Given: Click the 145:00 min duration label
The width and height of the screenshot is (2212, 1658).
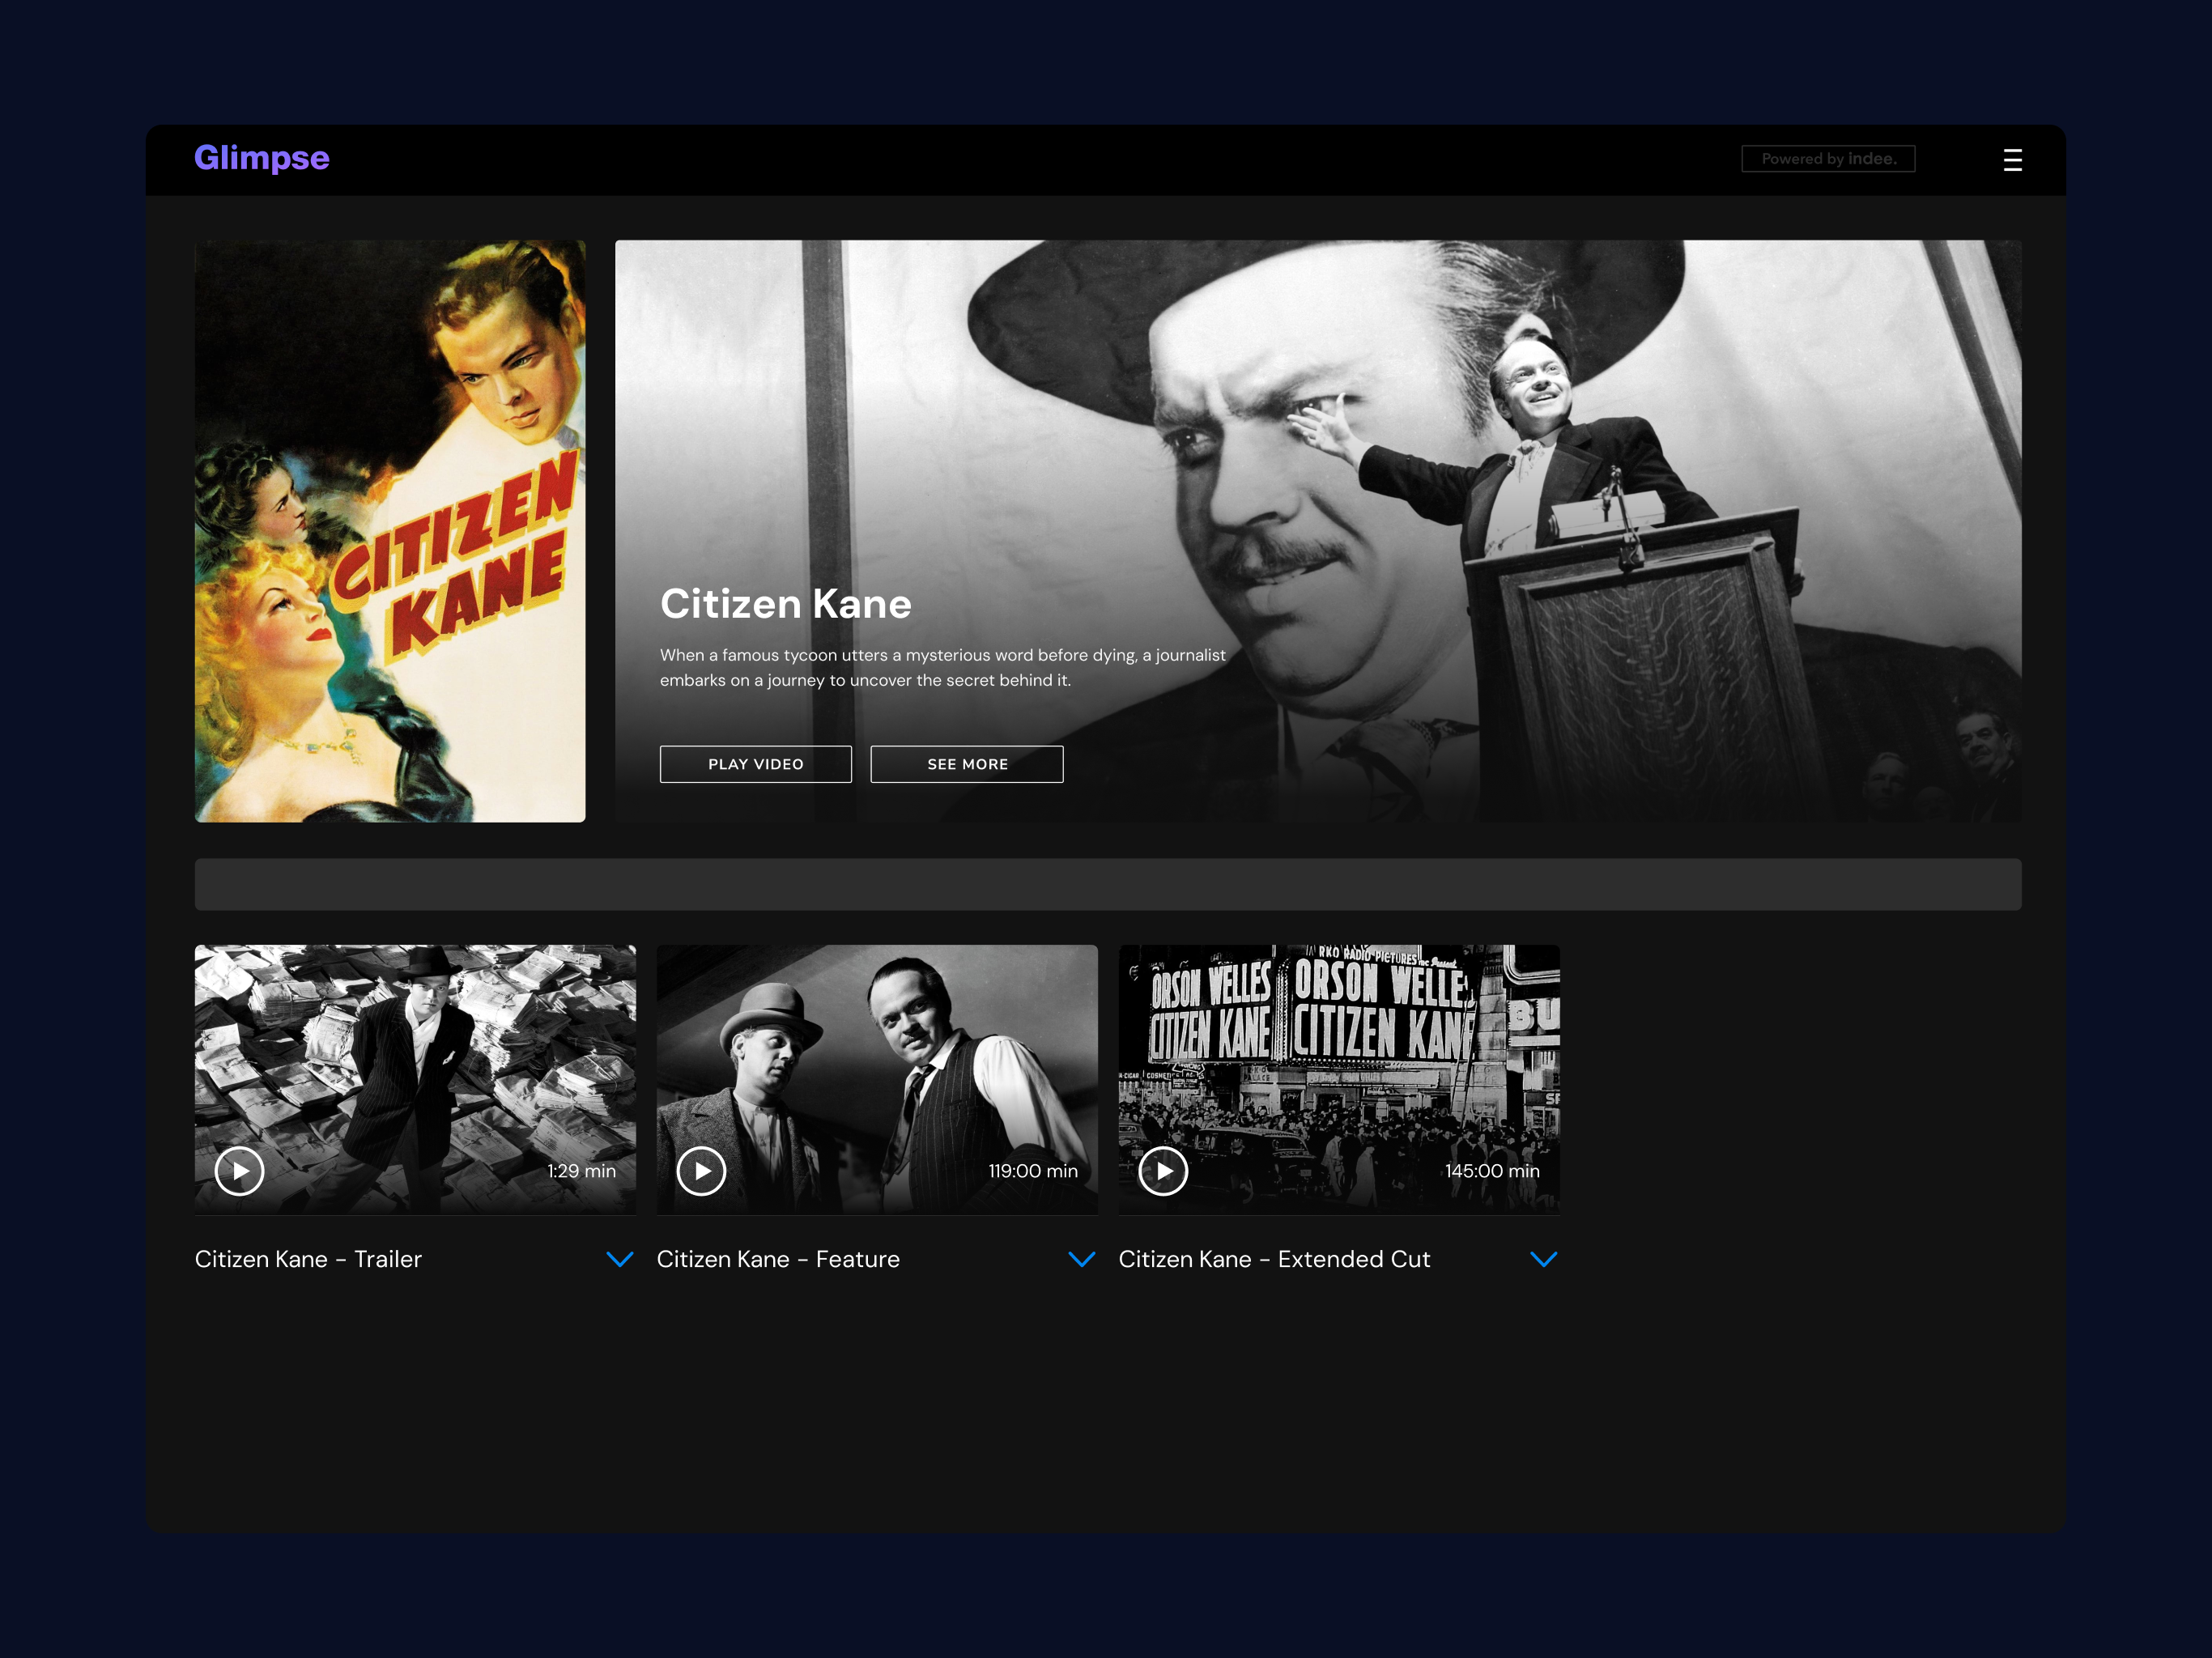Looking at the screenshot, I should pos(1492,1171).
